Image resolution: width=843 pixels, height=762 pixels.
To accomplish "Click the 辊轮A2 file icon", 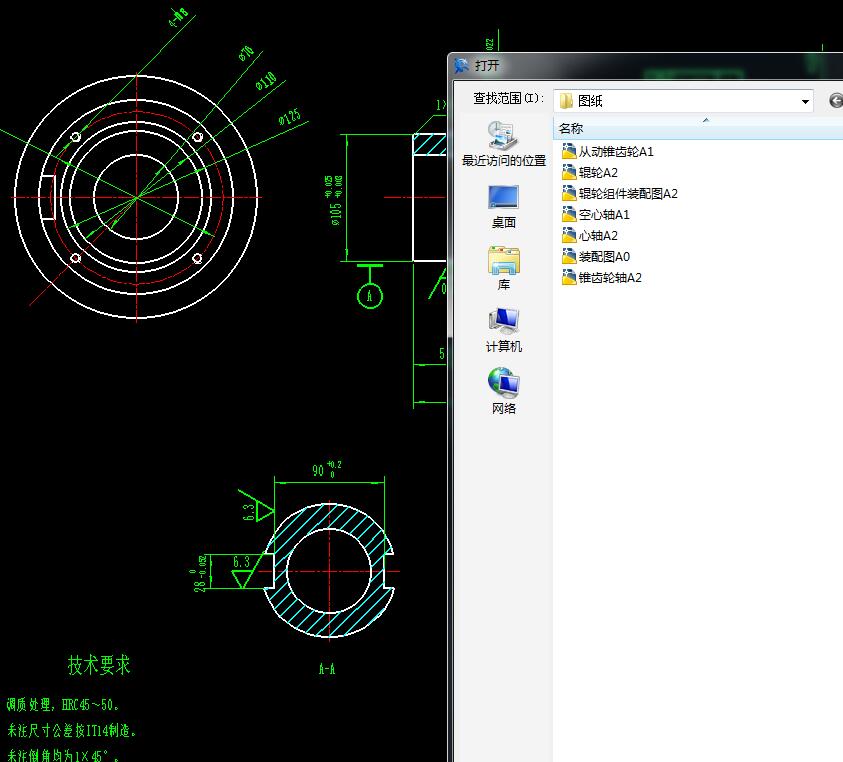I will click(x=569, y=172).
